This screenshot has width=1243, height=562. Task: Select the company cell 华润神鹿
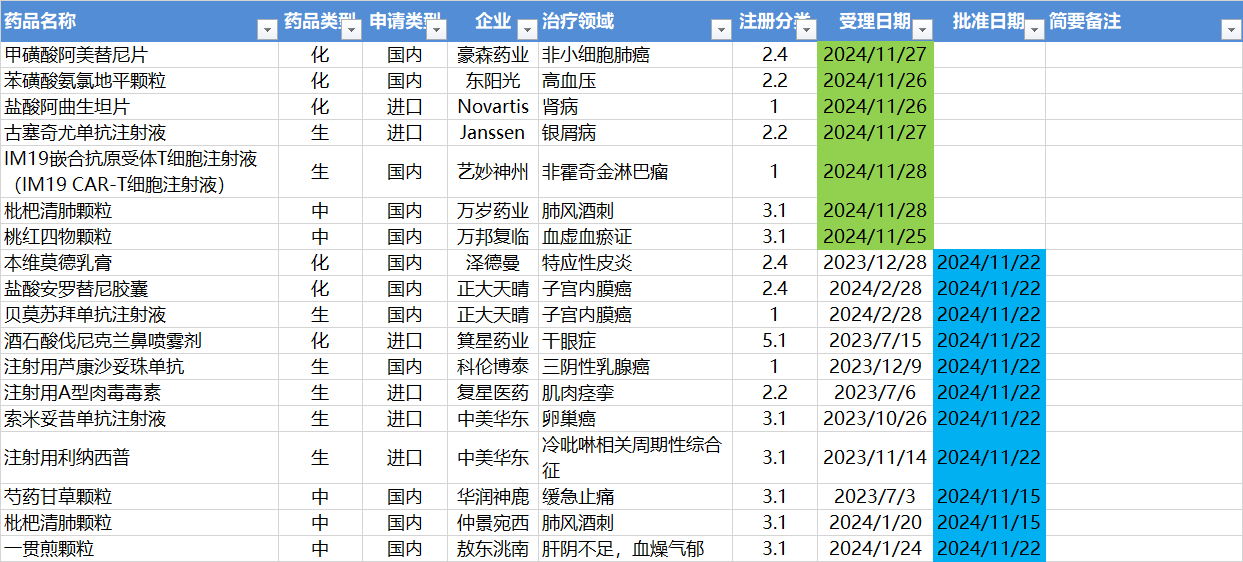[x=493, y=497]
